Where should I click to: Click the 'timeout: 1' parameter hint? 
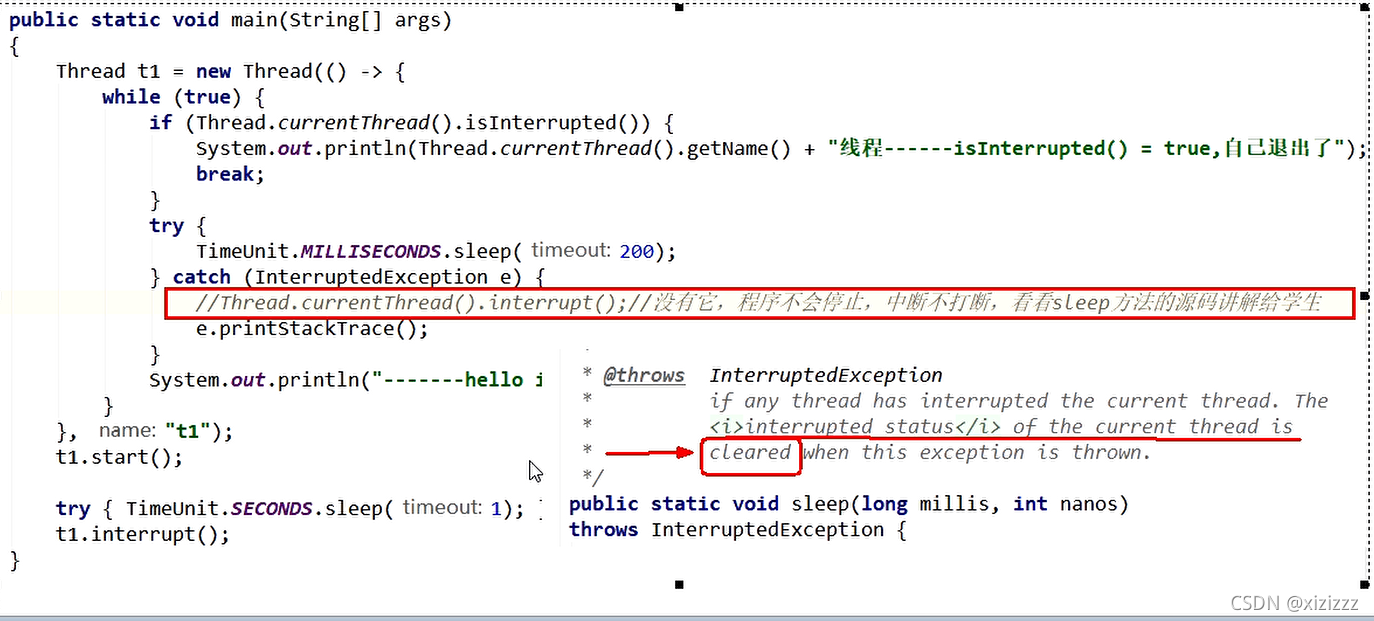click(x=451, y=508)
